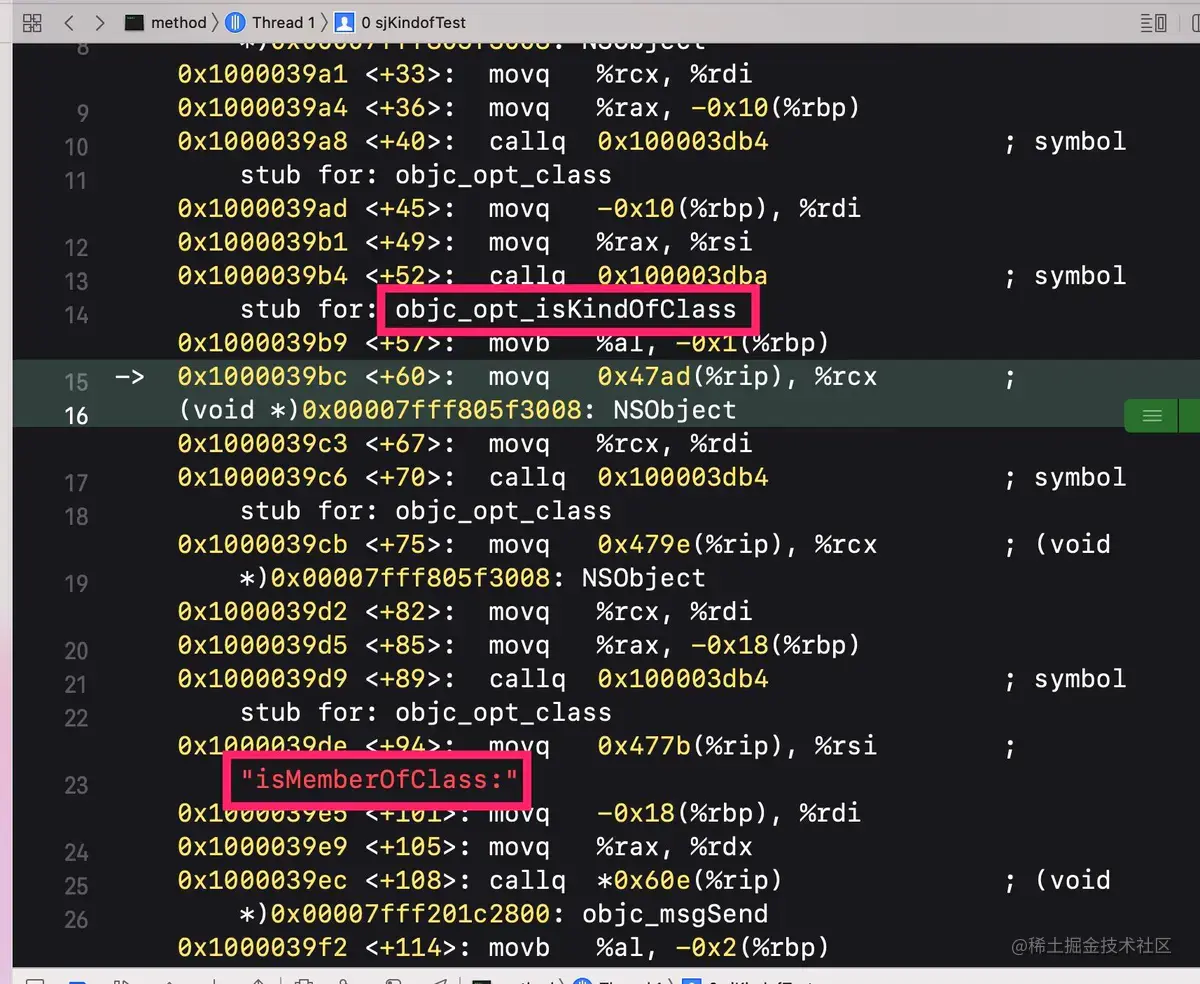Click address 0x1000039d5

pos(263,645)
